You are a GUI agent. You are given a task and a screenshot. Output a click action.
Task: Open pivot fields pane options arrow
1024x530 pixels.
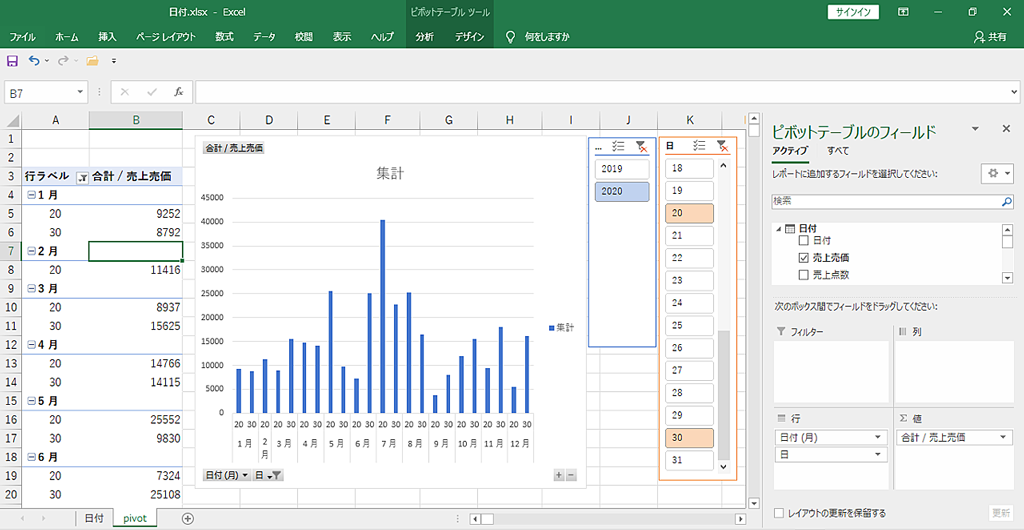point(975,129)
